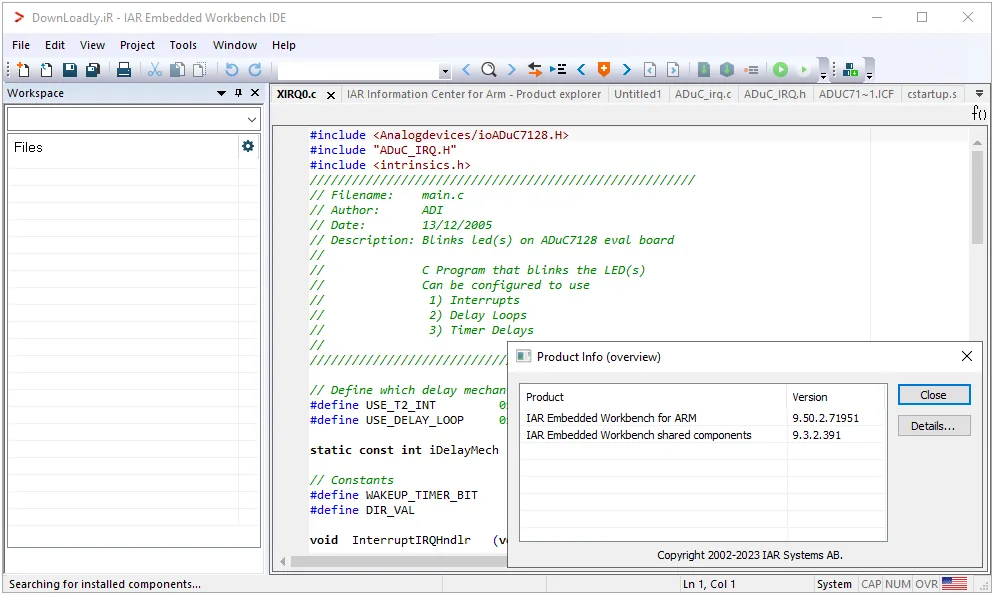Cut selected text with the scissors icon

tap(154, 70)
